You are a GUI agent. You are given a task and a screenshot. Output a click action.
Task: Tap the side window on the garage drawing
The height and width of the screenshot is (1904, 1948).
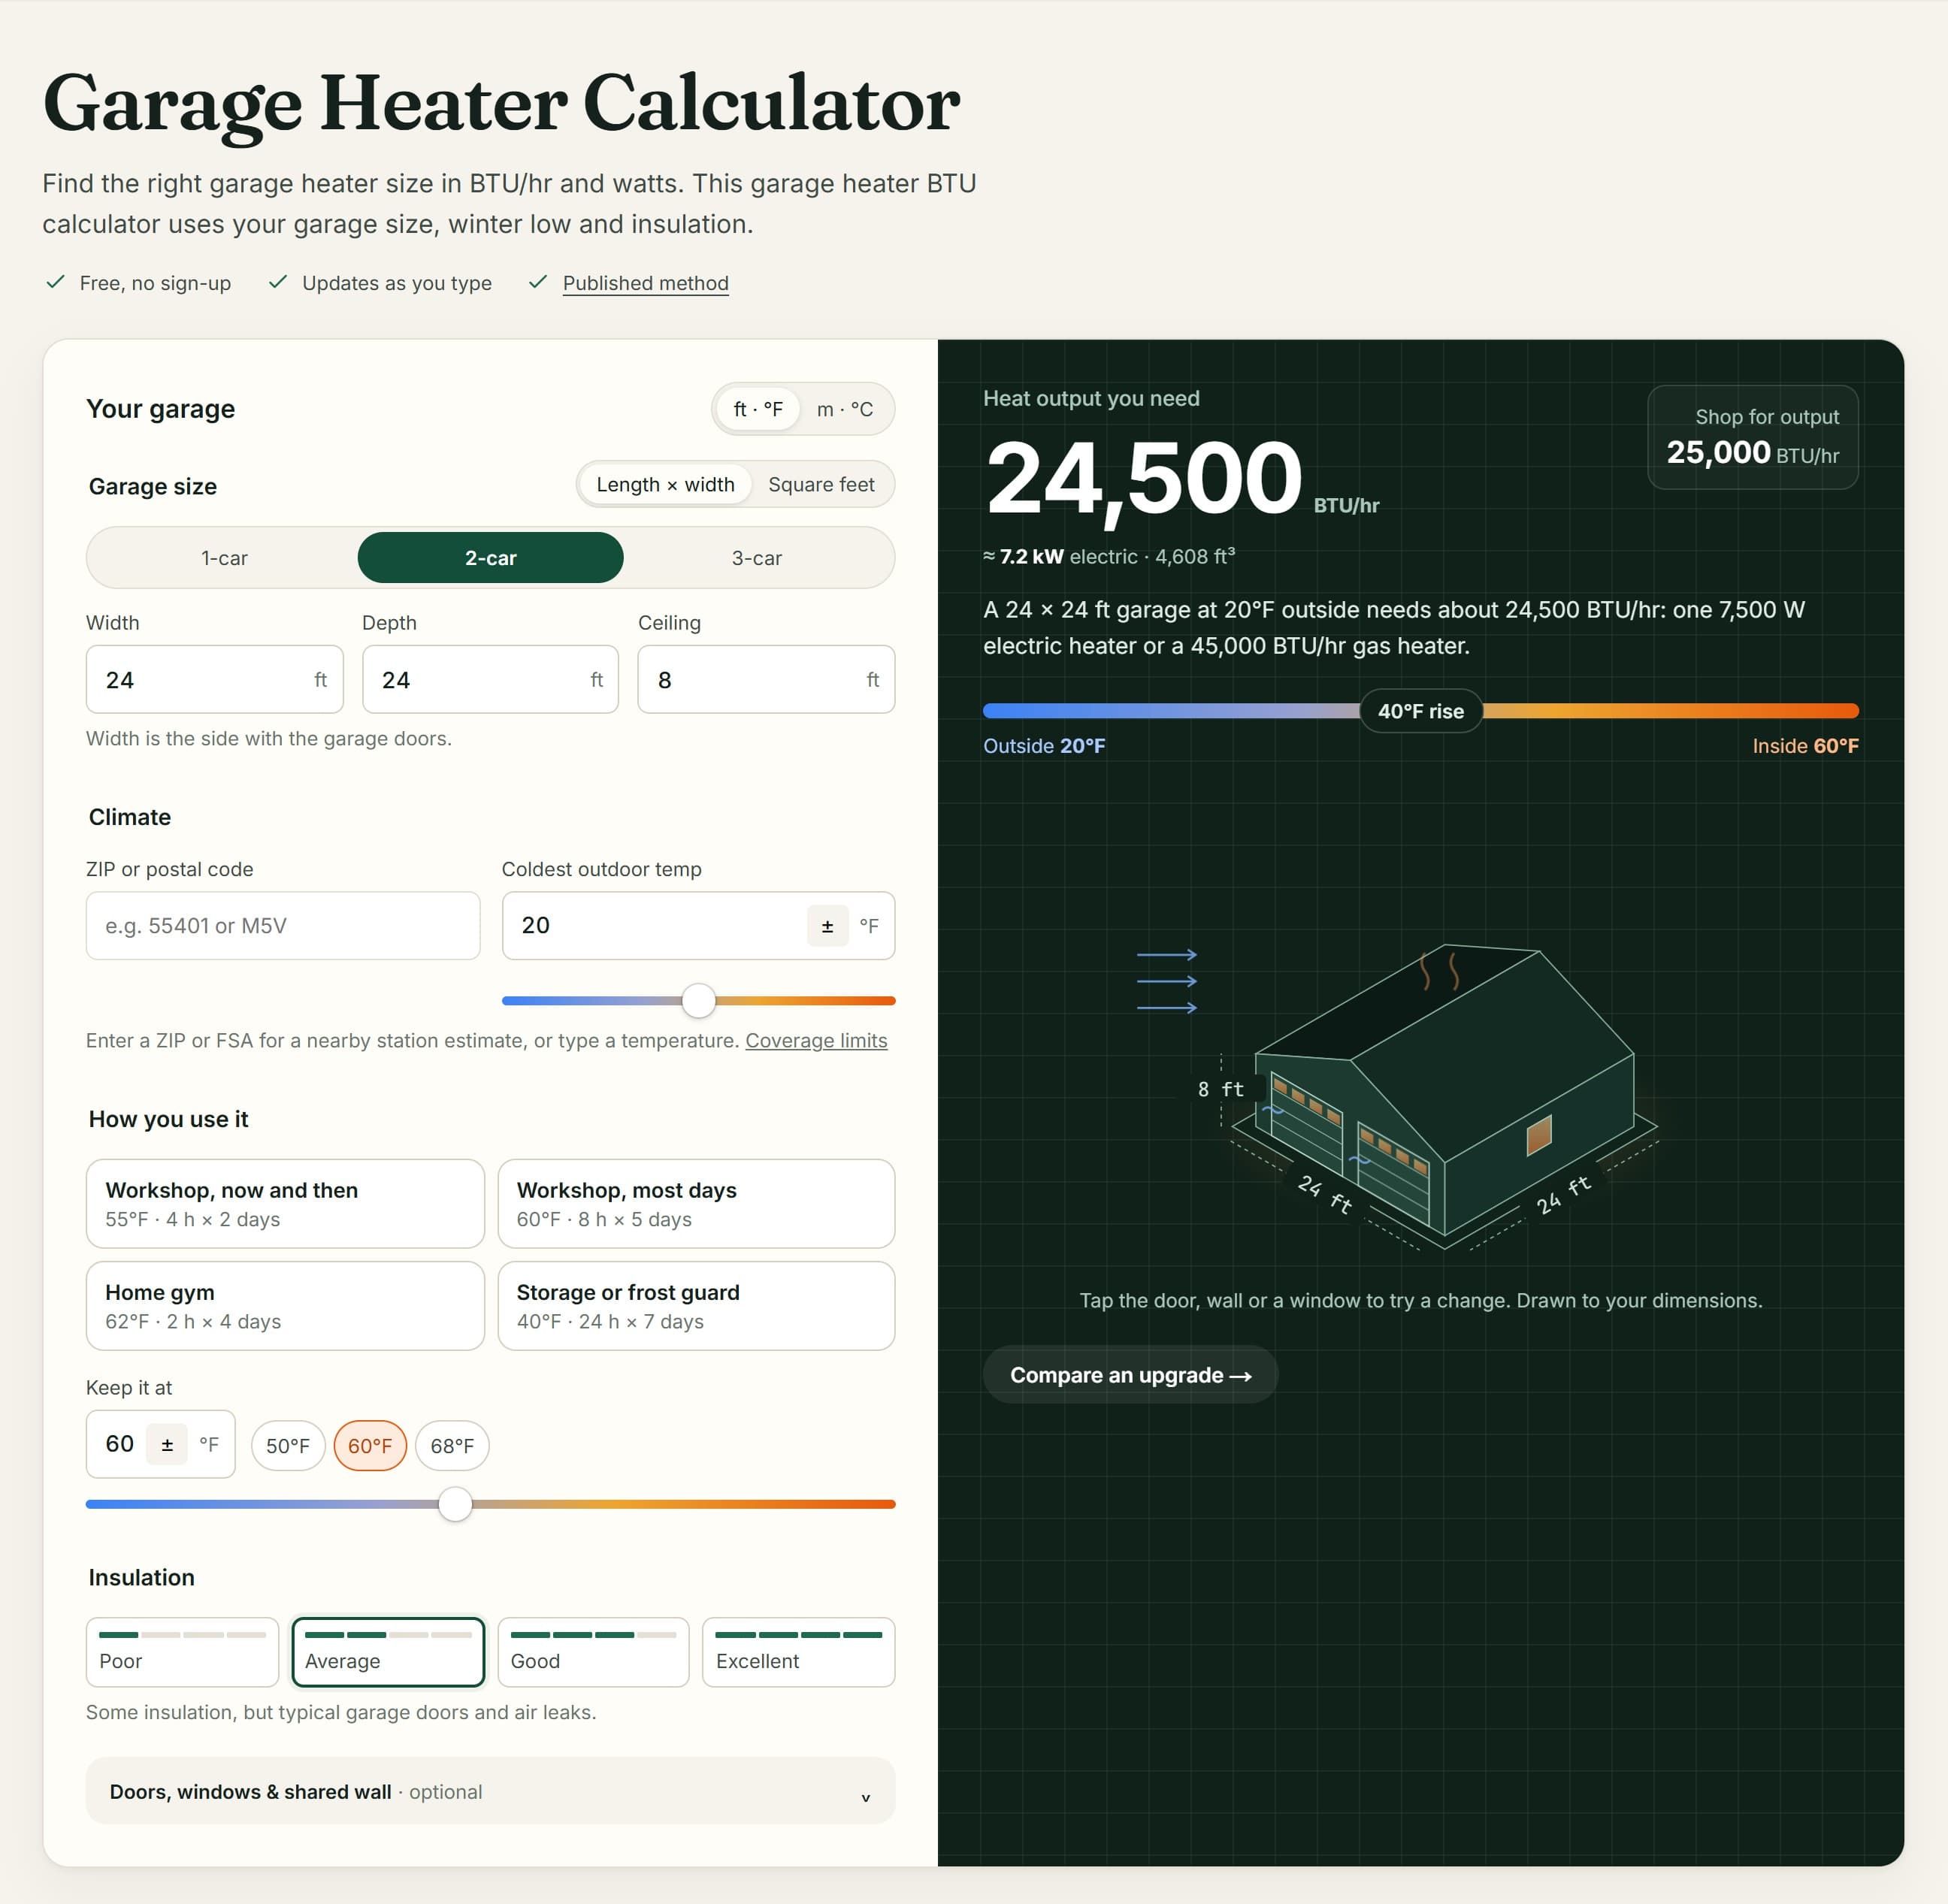1539,1136
